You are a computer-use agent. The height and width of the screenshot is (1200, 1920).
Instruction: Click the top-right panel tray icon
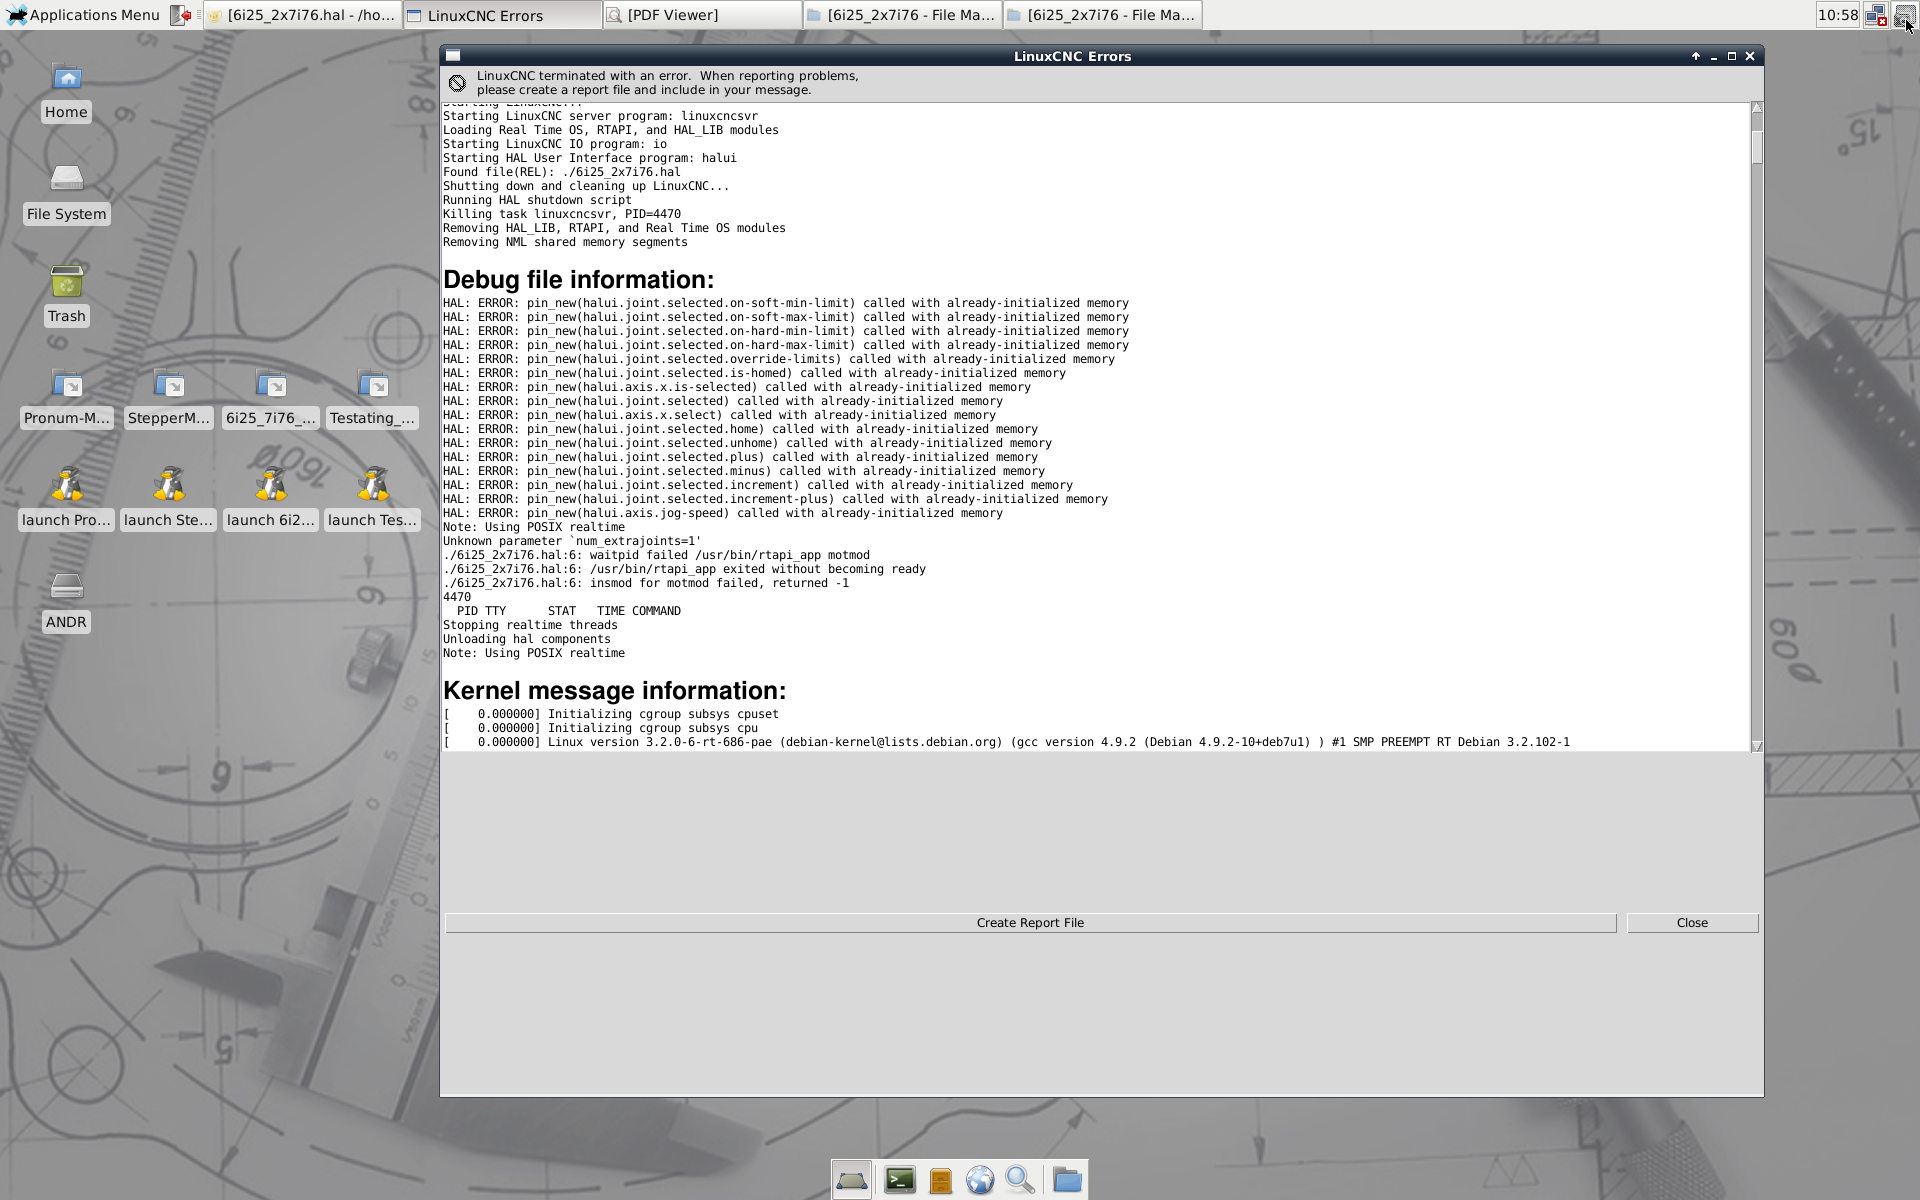pyautogui.click(x=1904, y=15)
